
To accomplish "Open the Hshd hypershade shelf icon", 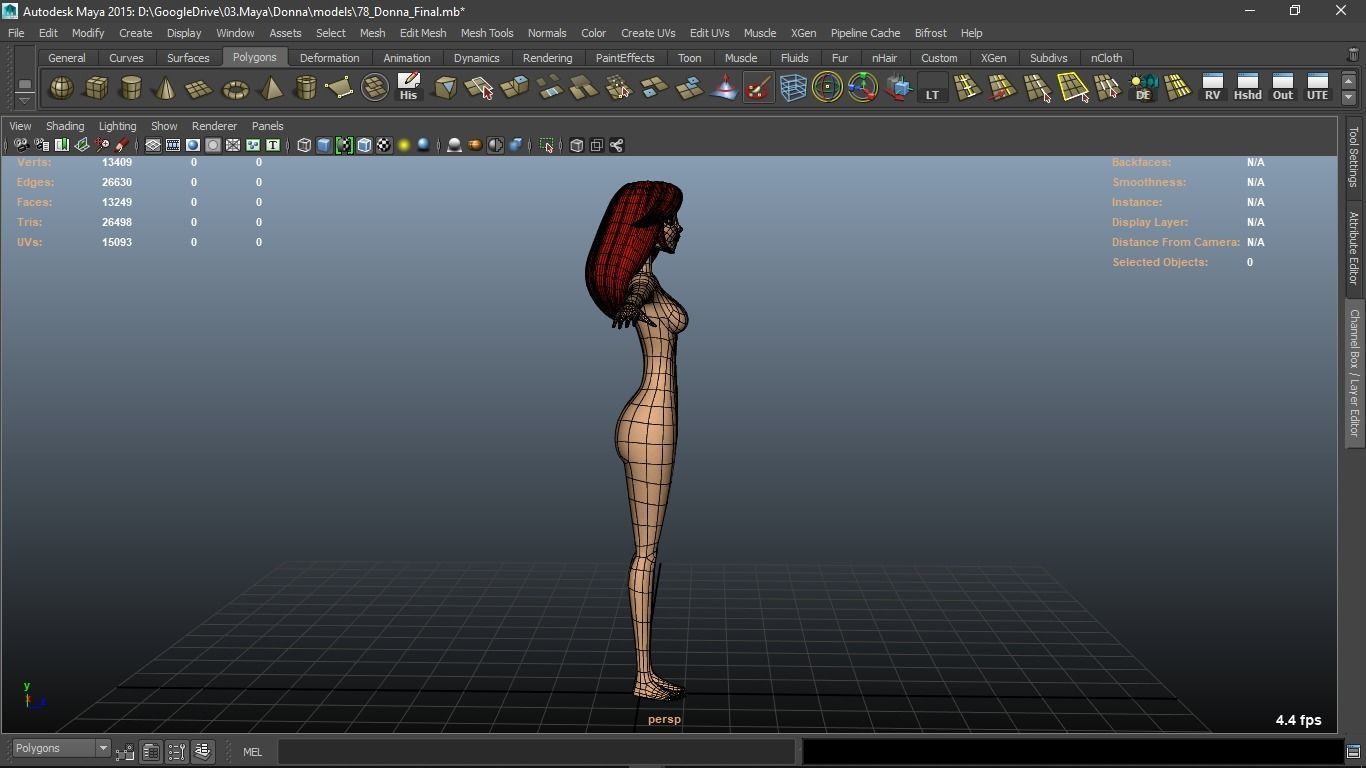I will pyautogui.click(x=1247, y=88).
